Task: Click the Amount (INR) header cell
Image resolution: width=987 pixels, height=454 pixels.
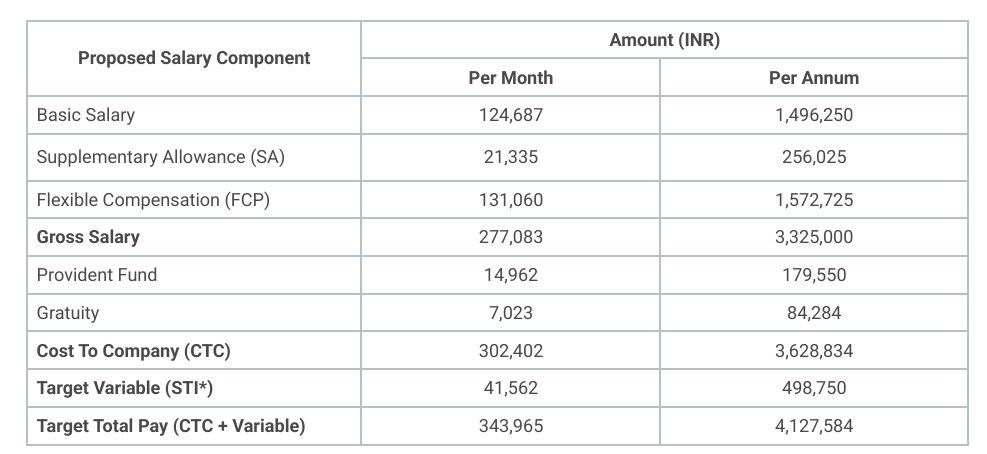Action: pyautogui.click(x=664, y=40)
